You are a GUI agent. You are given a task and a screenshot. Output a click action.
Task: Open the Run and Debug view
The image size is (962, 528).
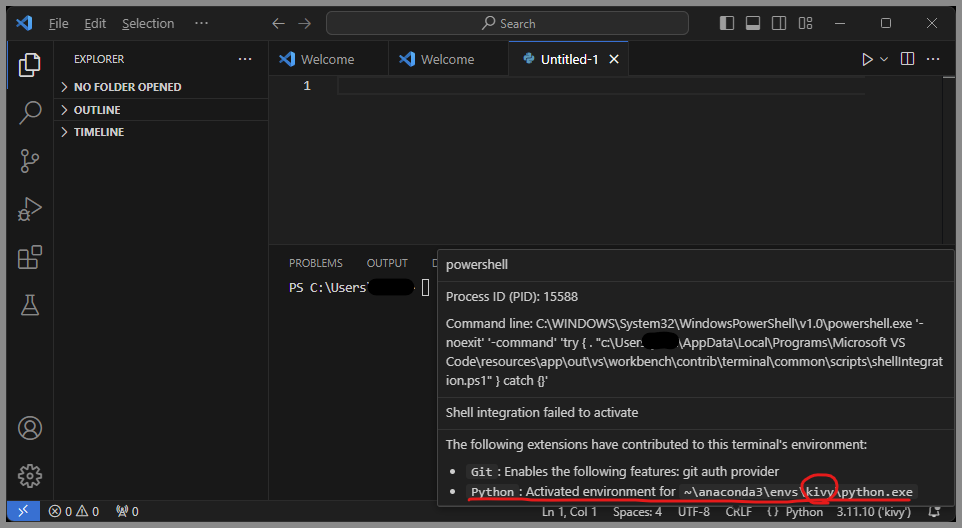(x=29, y=209)
